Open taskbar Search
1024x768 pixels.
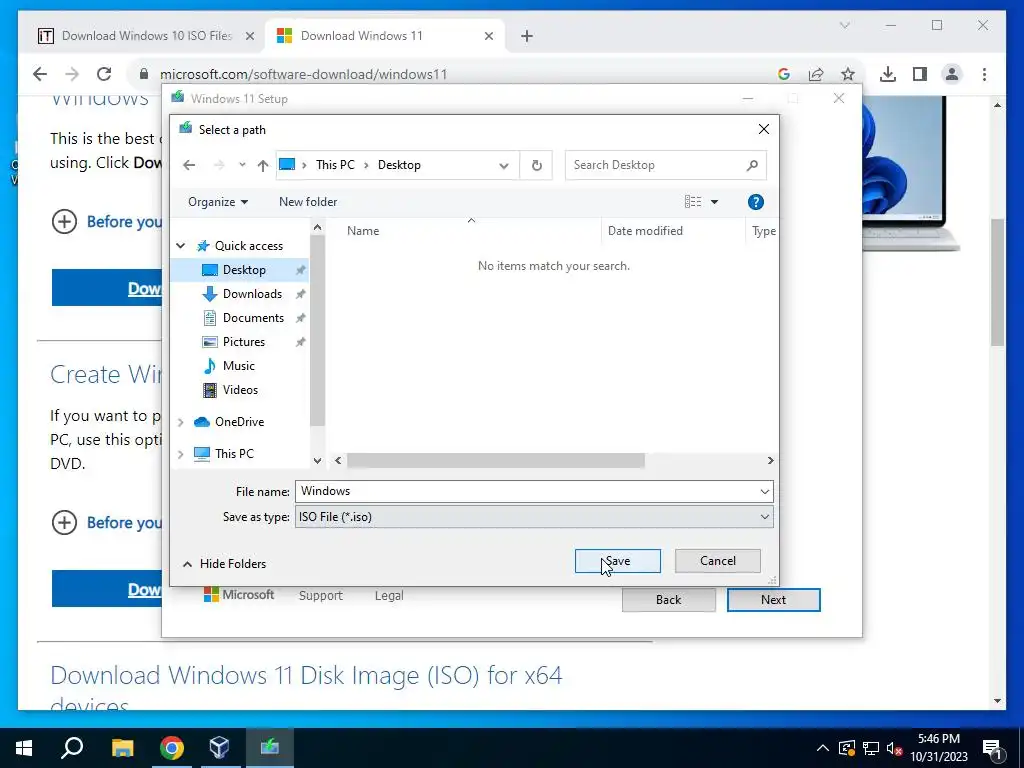coord(72,748)
